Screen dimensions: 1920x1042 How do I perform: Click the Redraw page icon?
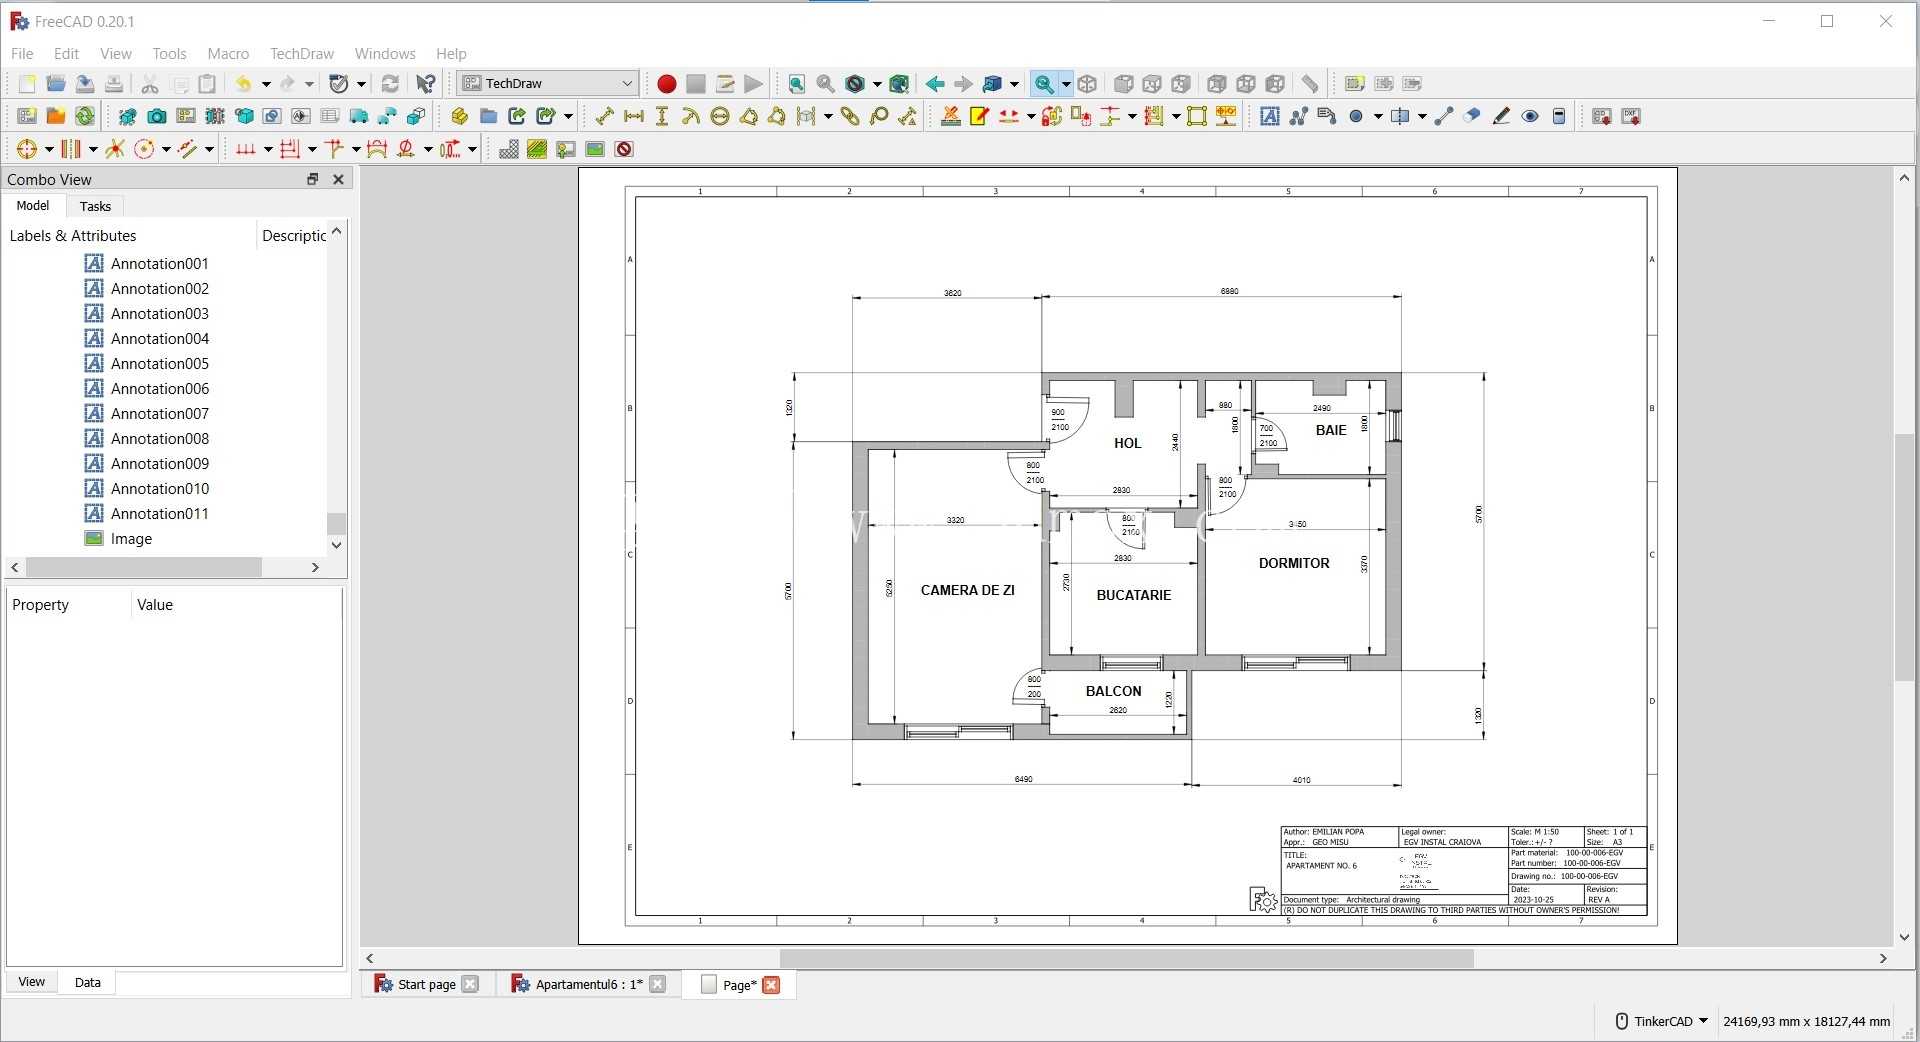pyautogui.click(x=85, y=116)
